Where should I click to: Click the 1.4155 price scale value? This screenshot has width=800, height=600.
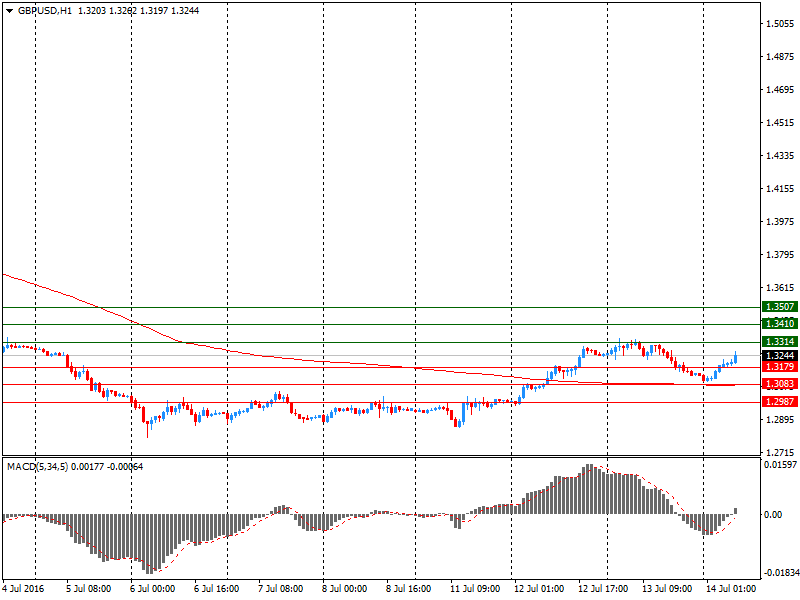[780, 189]
